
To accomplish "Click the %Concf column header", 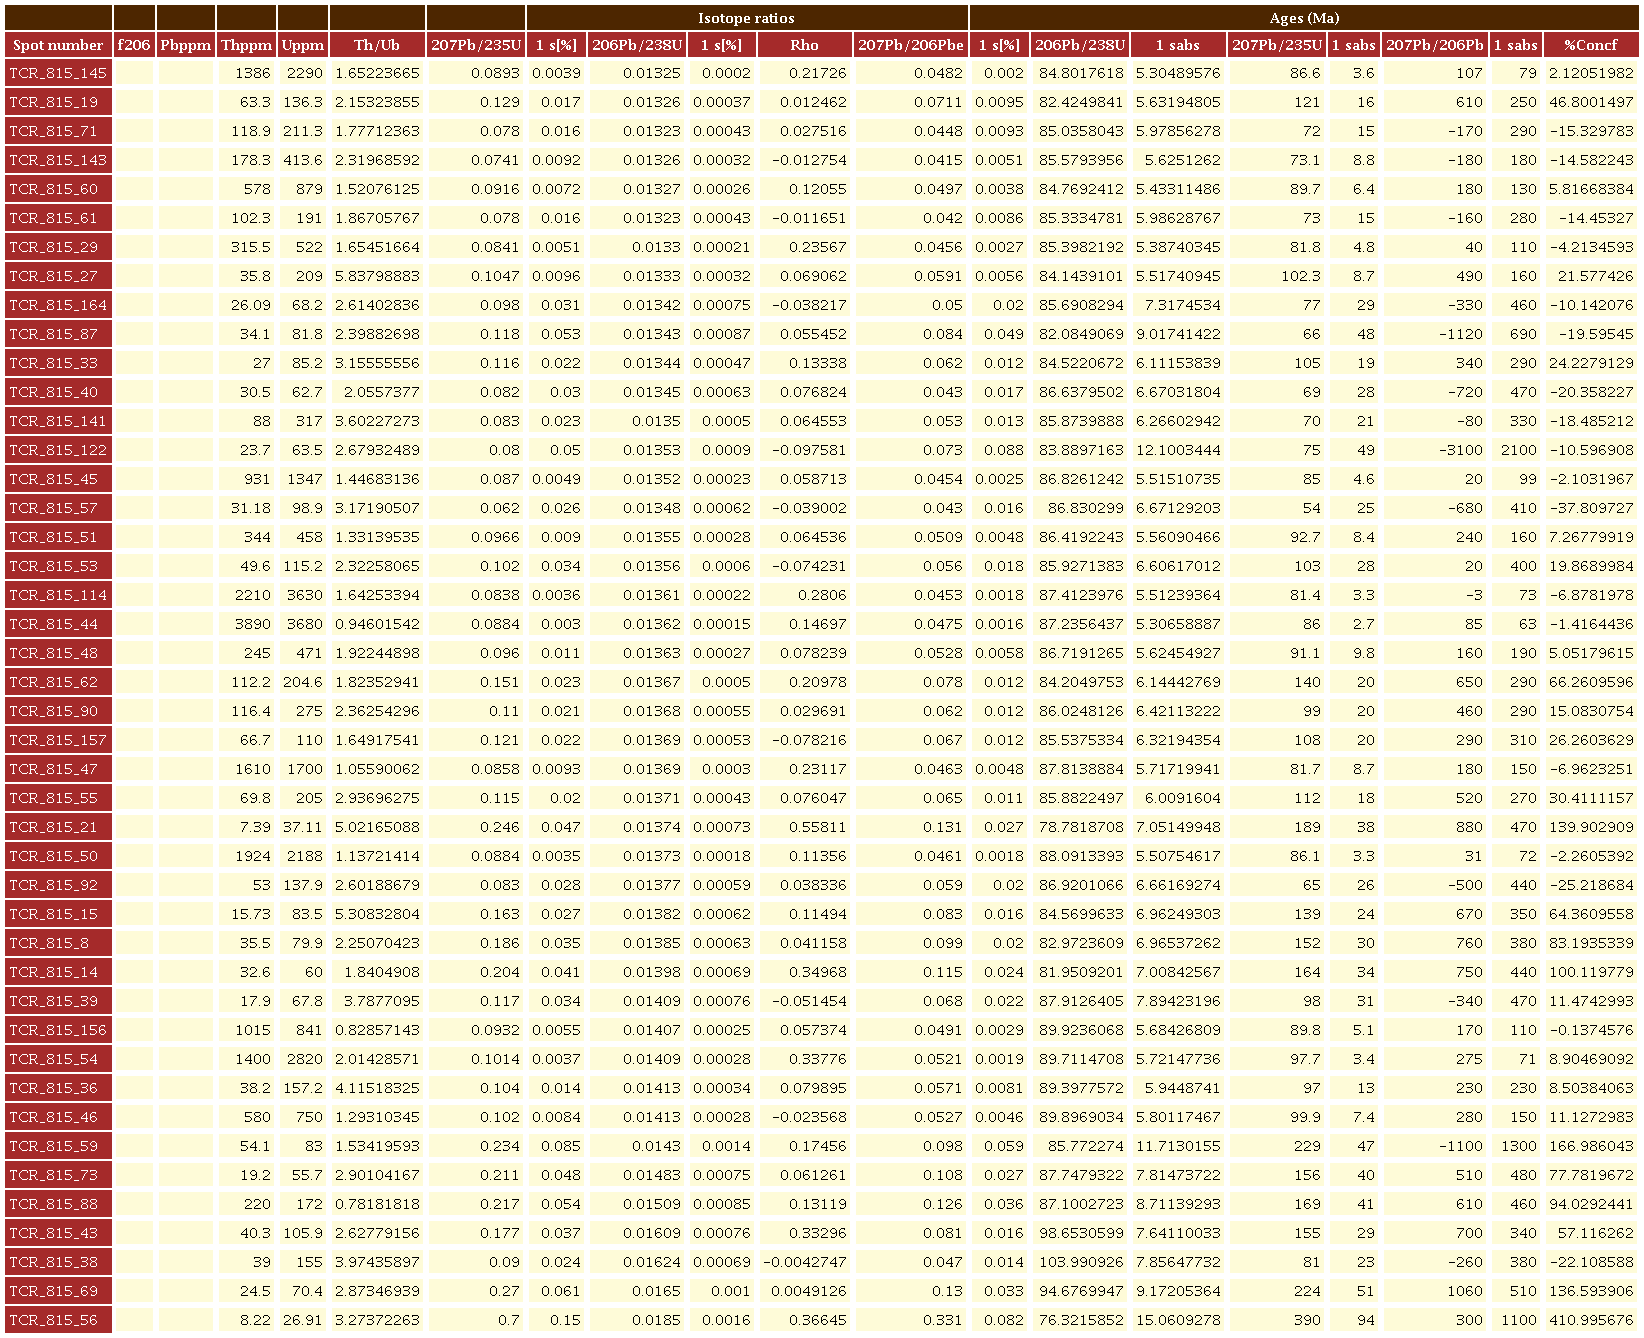I will (1590, 45).
